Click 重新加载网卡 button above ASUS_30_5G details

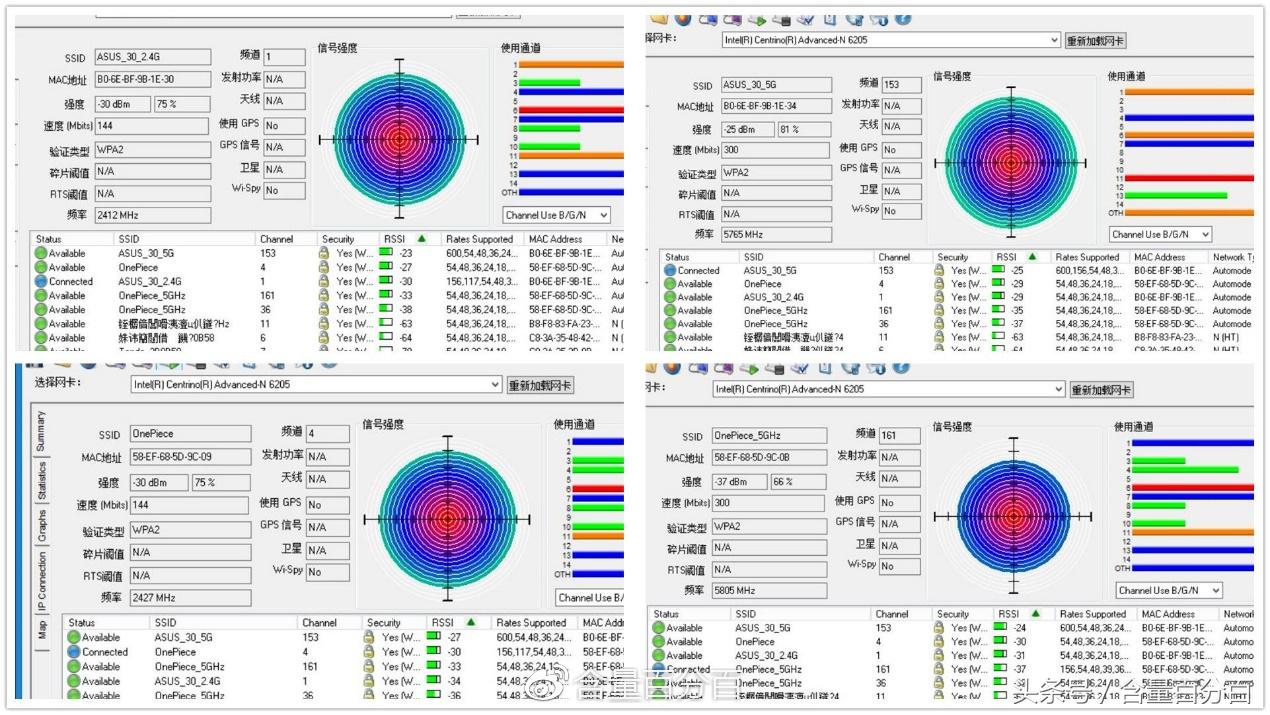[x=1095, y=41]
